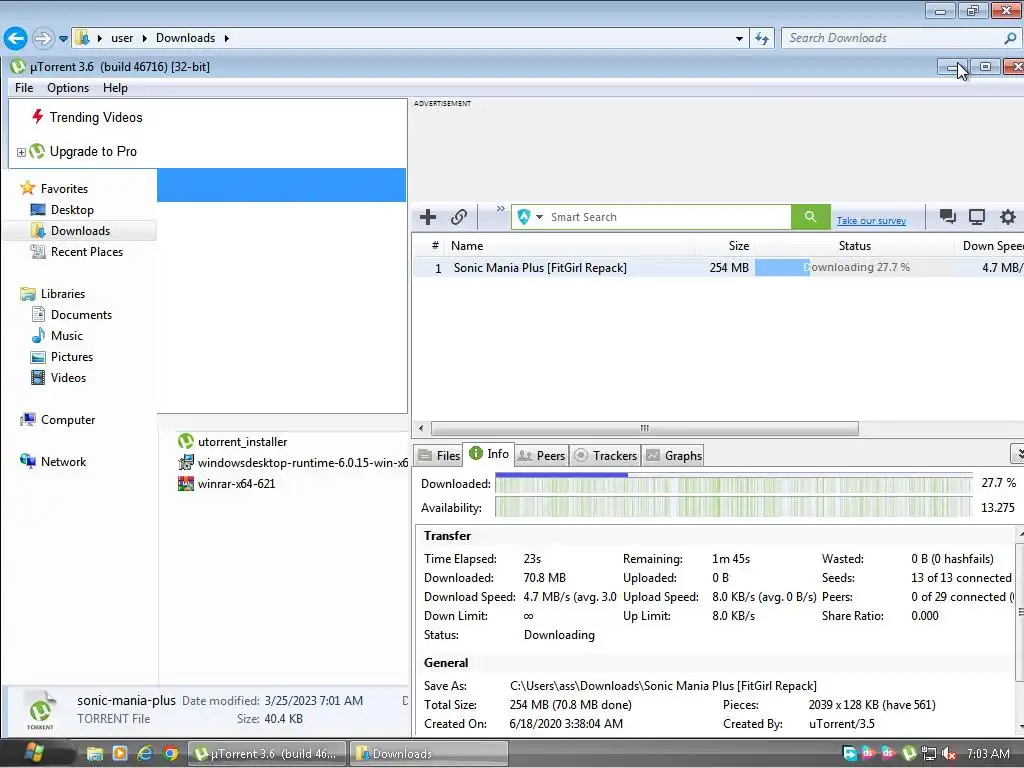
Task: Switch to the Trackers tab
Action: (x=605, y=456)
